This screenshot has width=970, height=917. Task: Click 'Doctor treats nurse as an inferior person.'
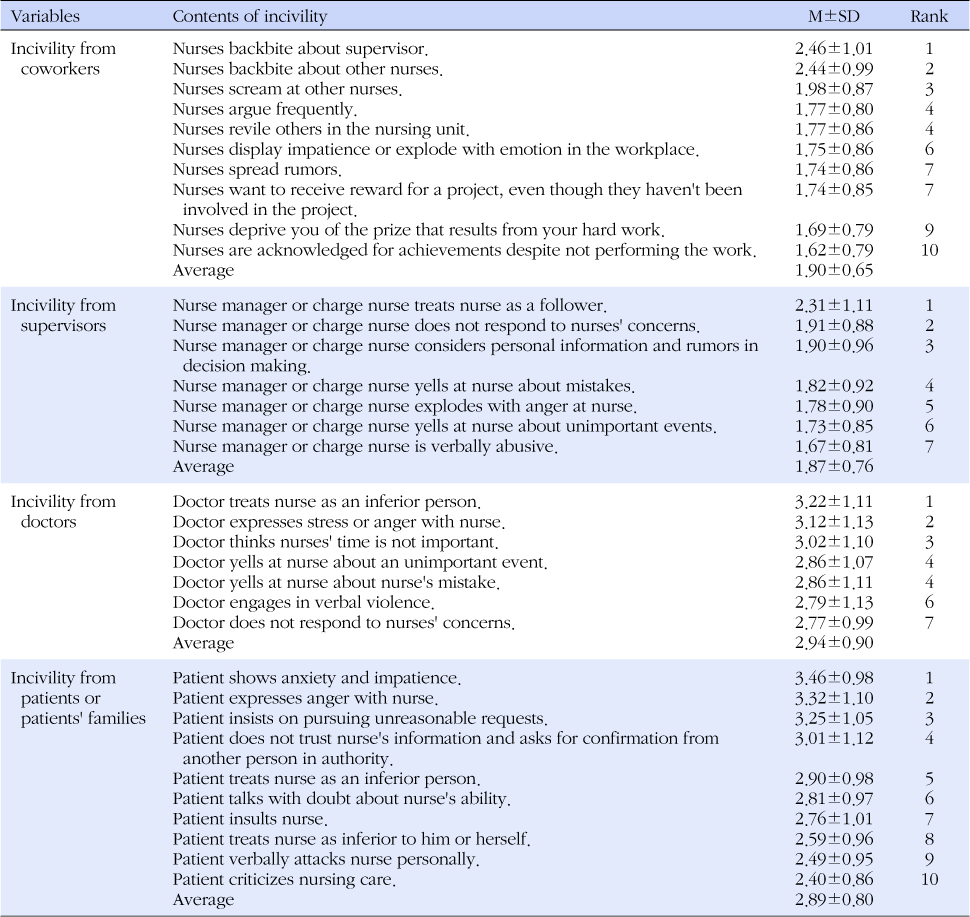(x=327, y=502)
